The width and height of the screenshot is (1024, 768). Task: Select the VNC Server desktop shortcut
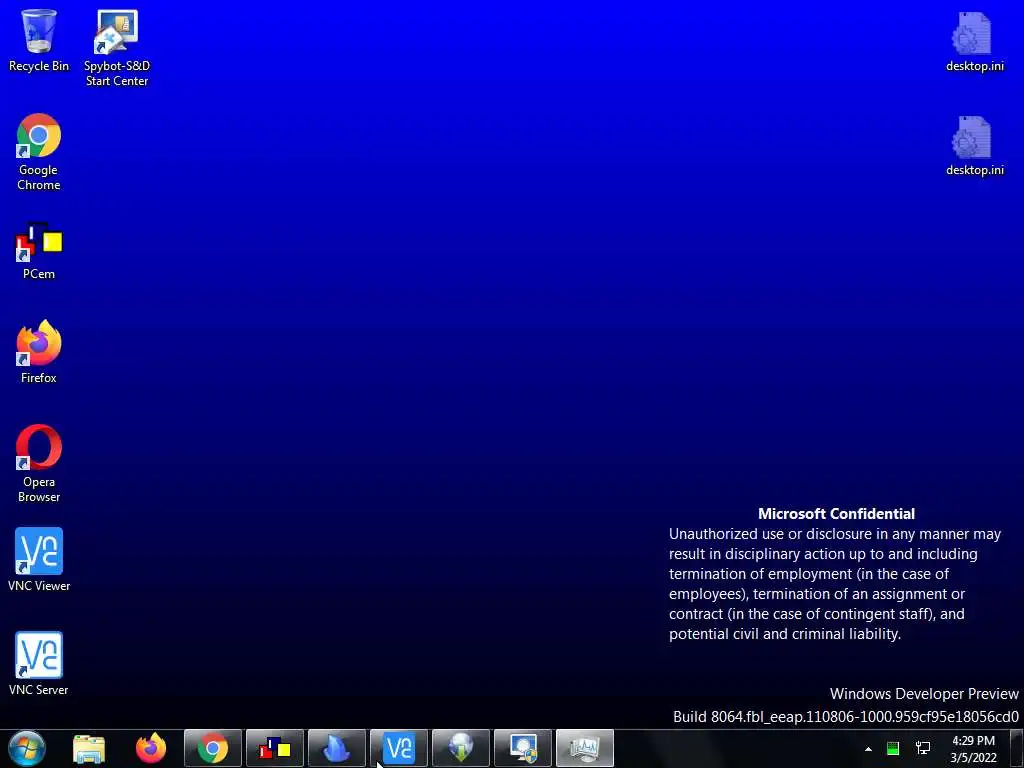point(39,664)
